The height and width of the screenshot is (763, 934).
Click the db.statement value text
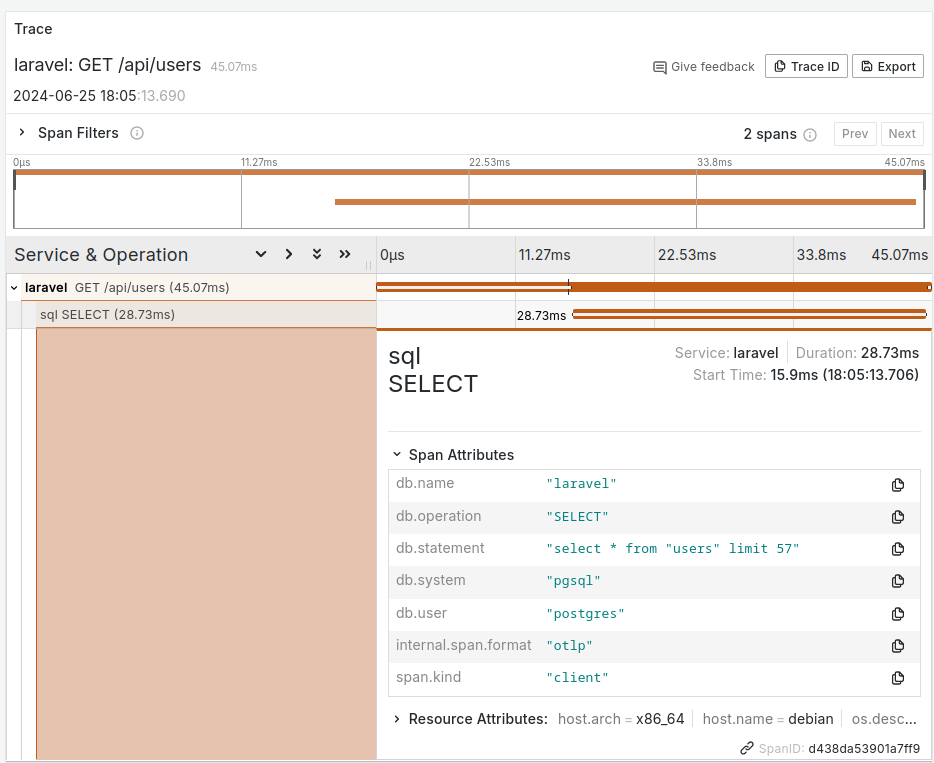tap(673, 549)
